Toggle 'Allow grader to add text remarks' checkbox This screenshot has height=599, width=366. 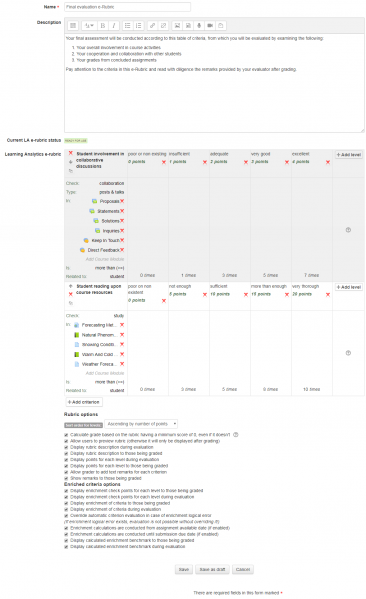[x=66, y=472]
